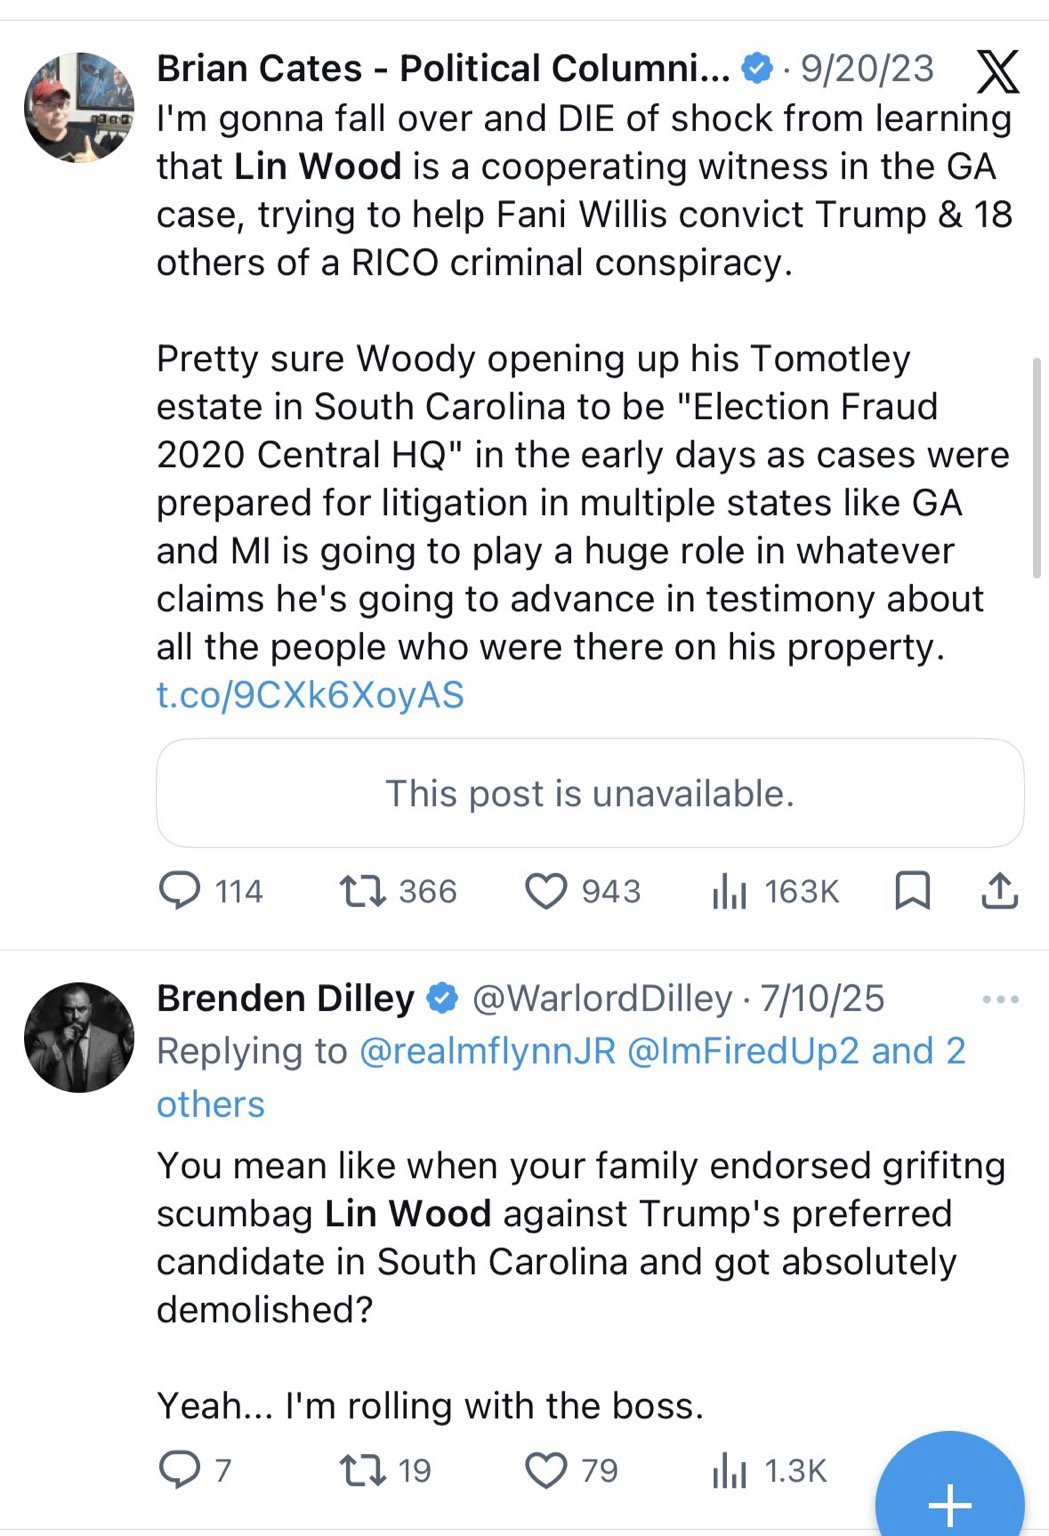Screen dimensions: 1049x1536
Task: Click the X logo icon
Action: click(x=995, y=71)
